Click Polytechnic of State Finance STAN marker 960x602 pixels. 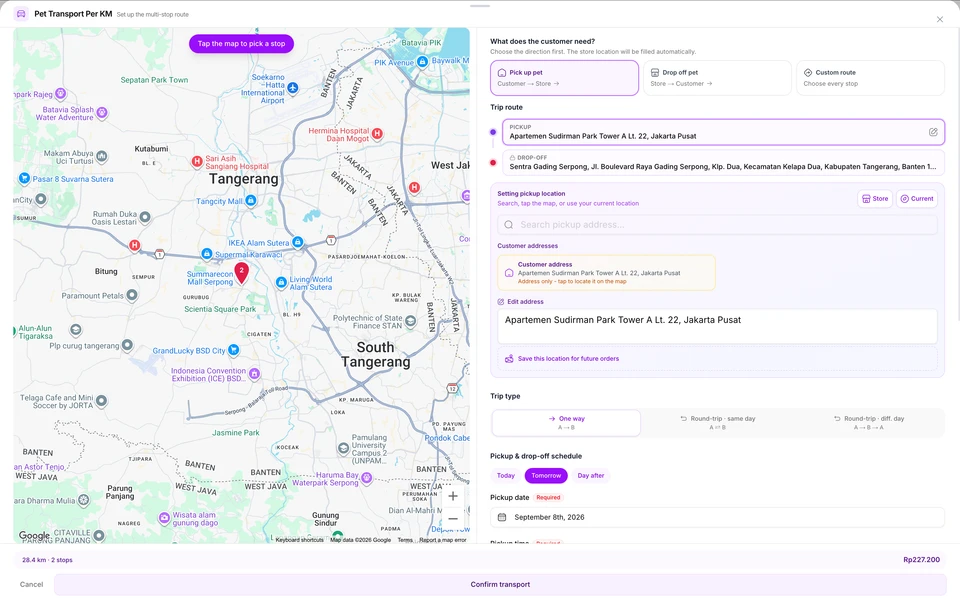point(411,321)
